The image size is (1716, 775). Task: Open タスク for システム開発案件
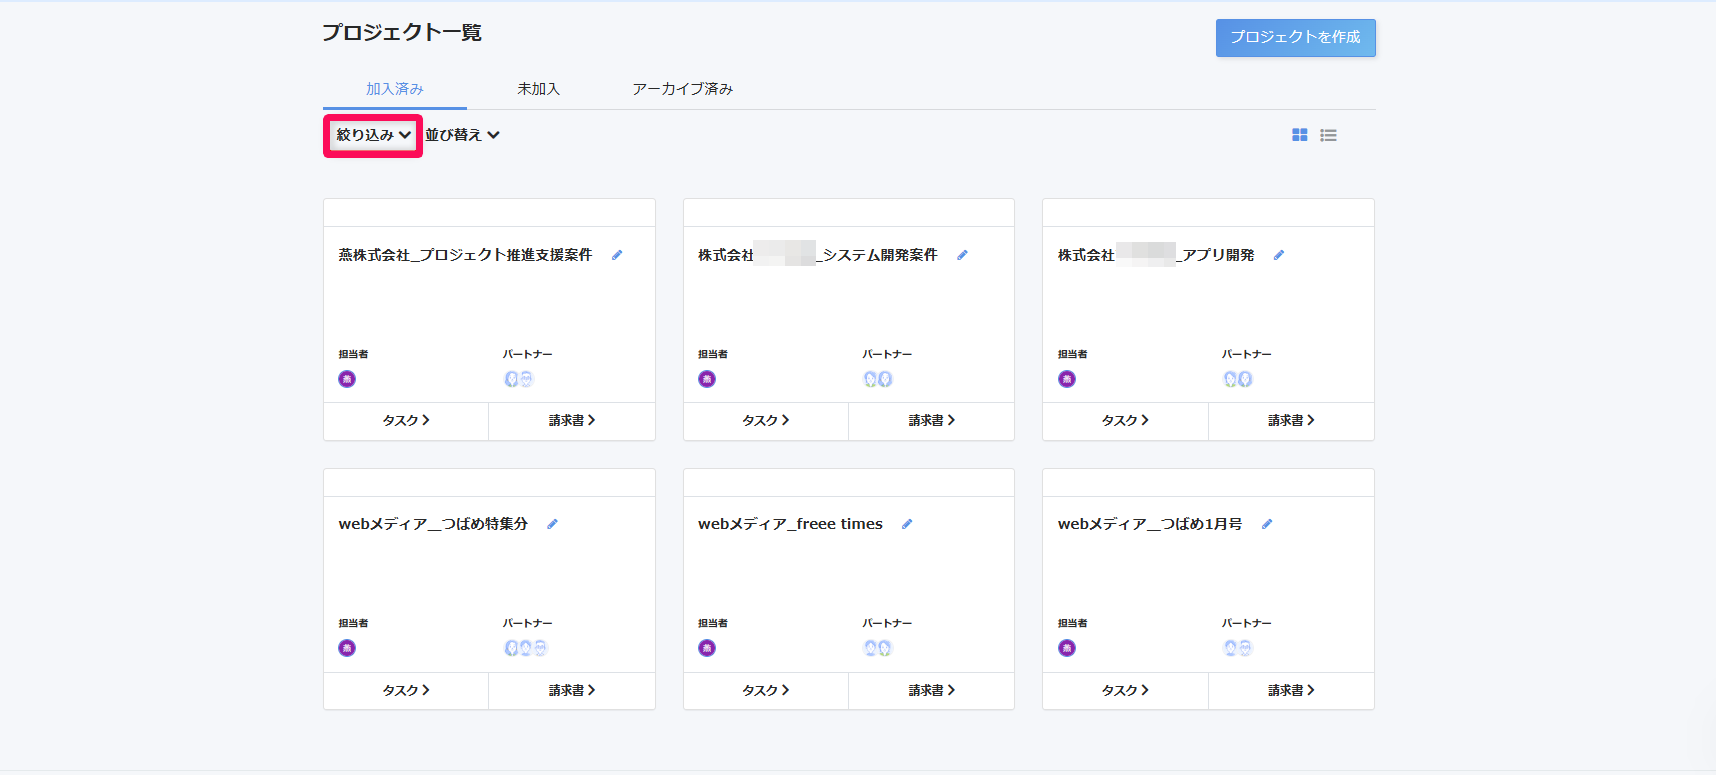(x=766, y=421)
